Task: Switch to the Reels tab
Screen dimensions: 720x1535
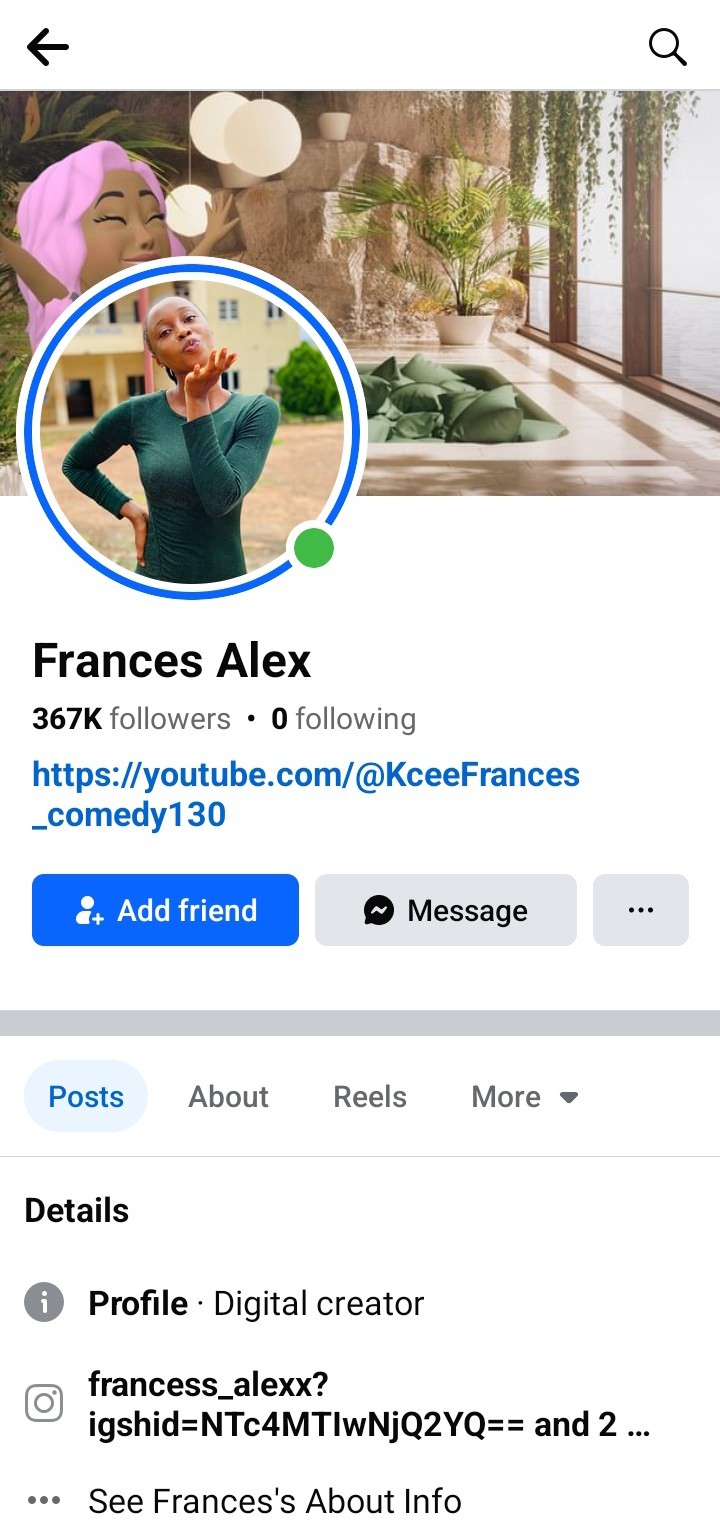Action: pos(370,1097)
